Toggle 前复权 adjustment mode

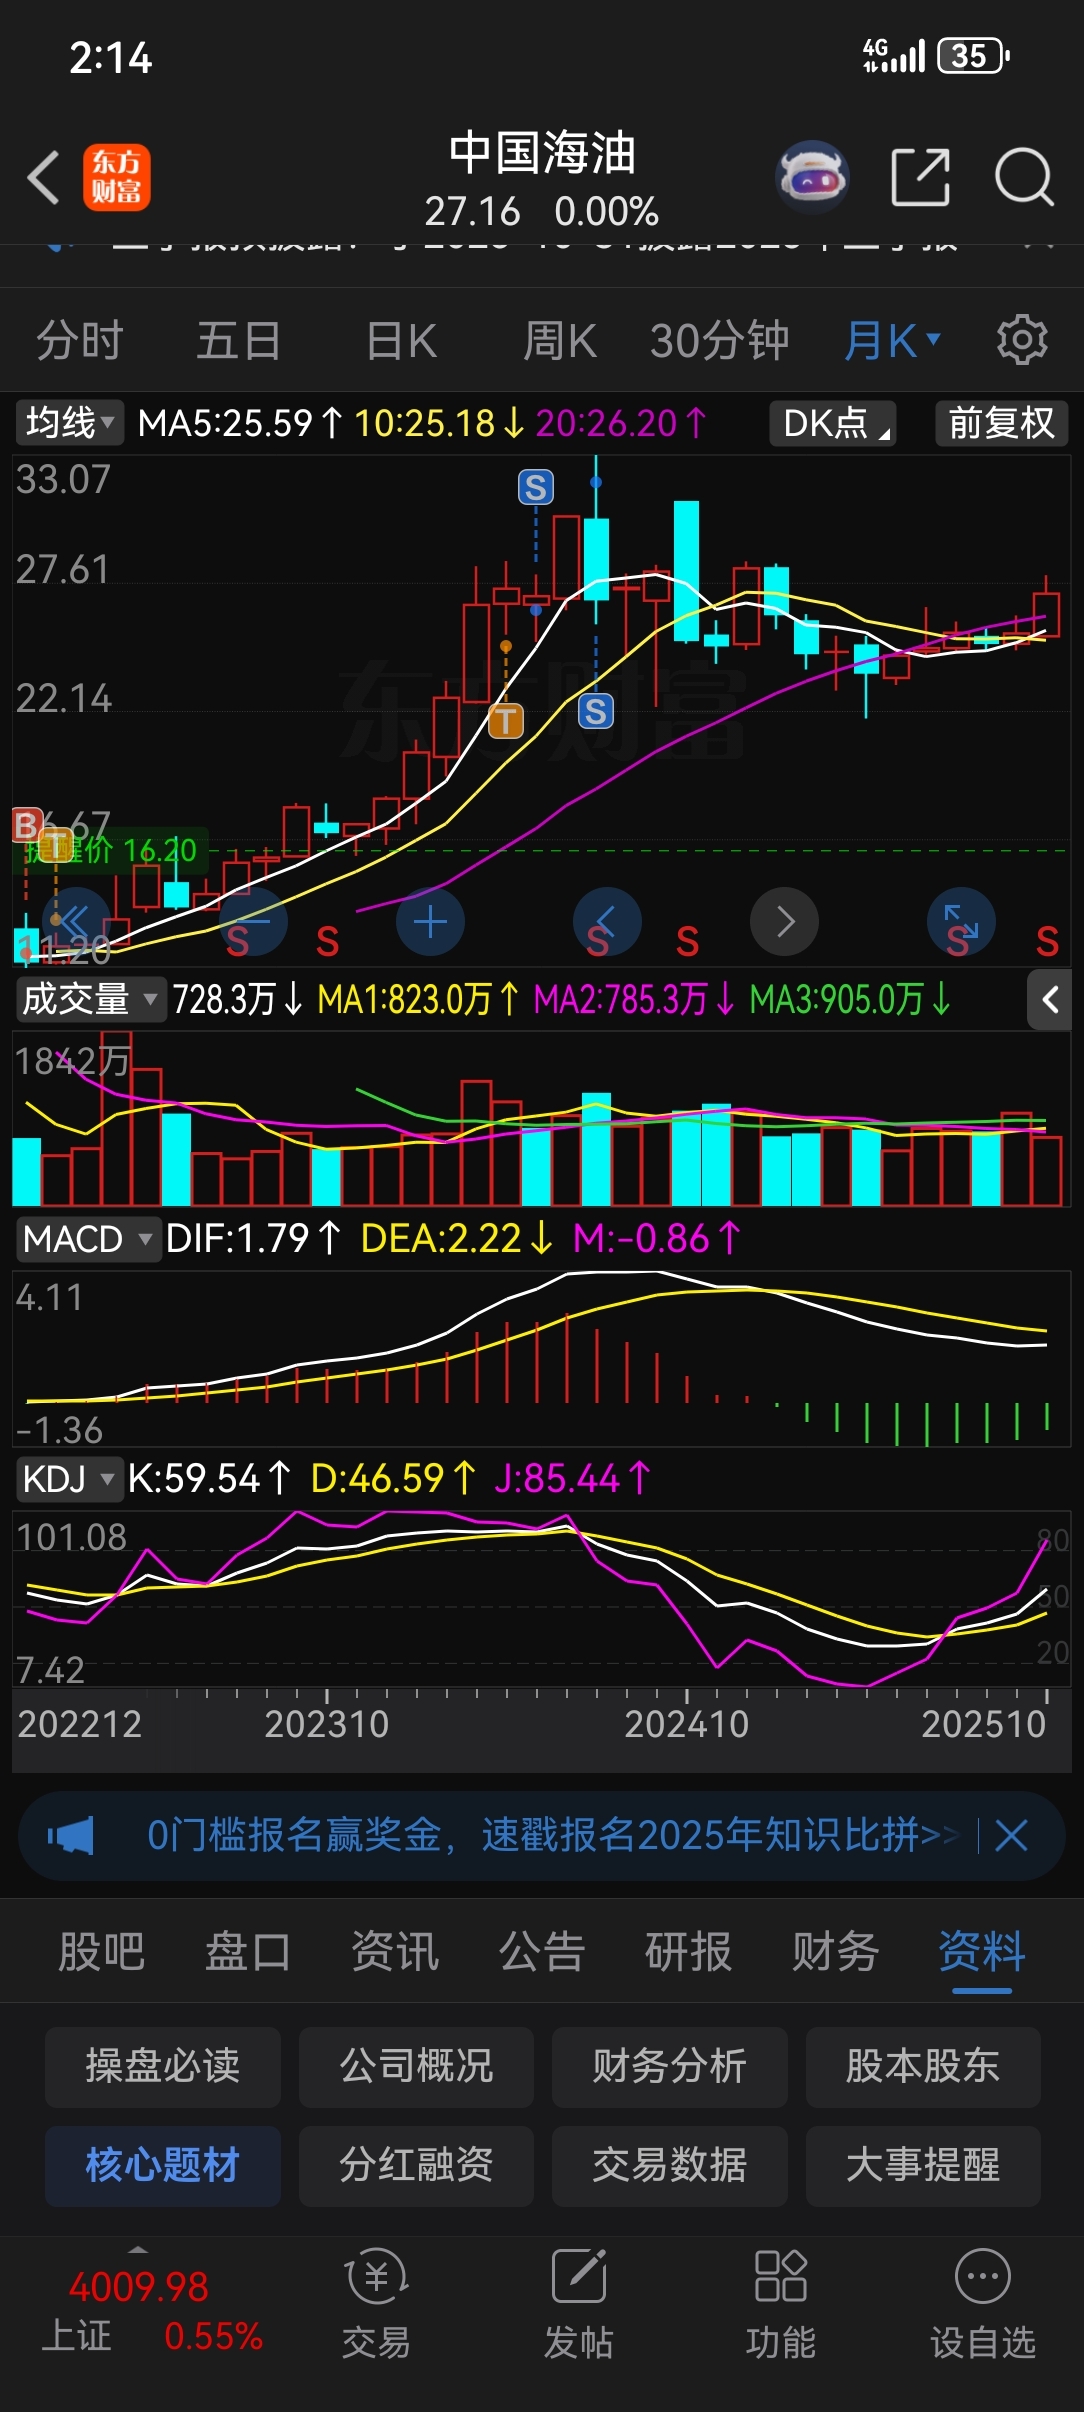tap(1001, 423)
